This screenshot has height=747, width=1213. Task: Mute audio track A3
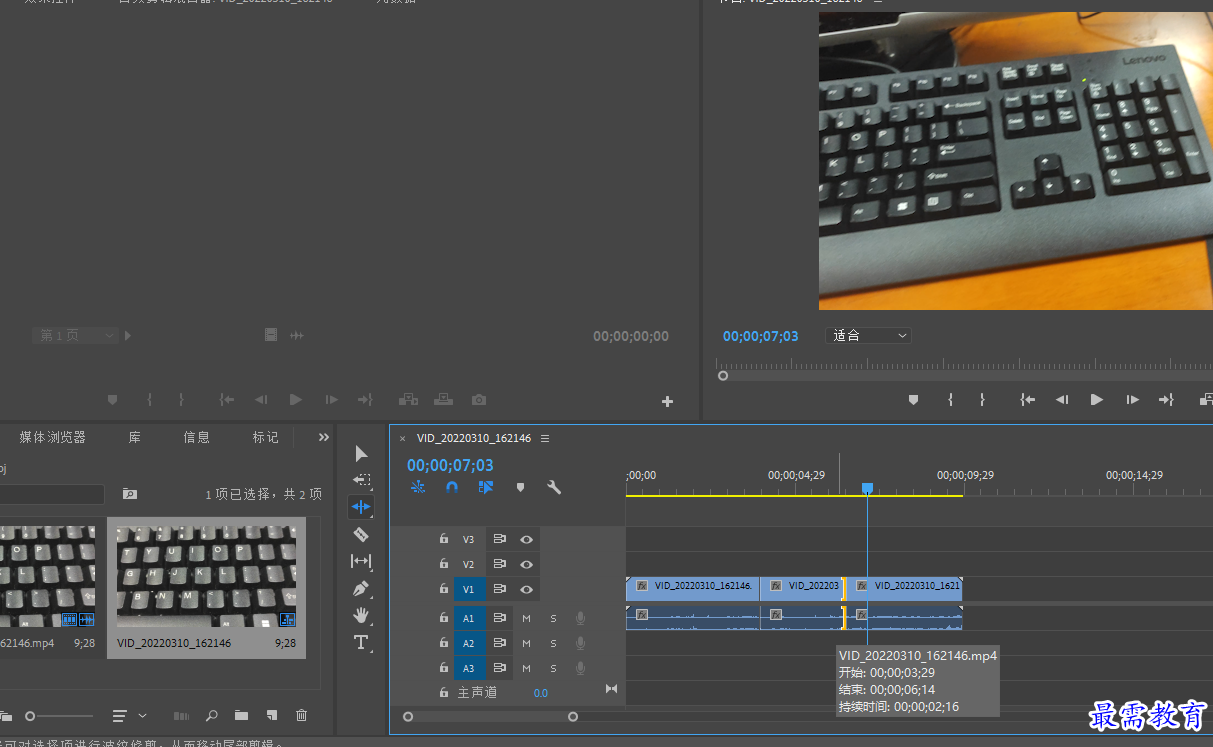[x=526, y=668]
